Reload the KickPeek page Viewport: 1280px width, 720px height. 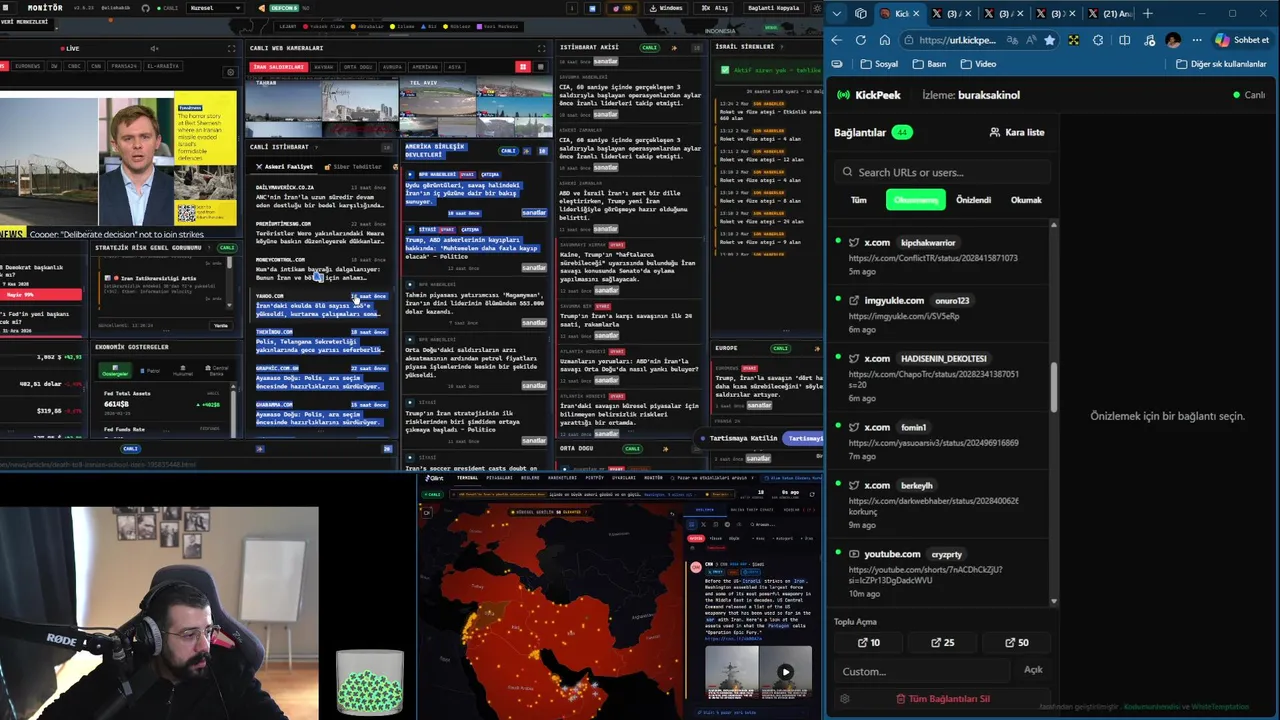[860, 40]
